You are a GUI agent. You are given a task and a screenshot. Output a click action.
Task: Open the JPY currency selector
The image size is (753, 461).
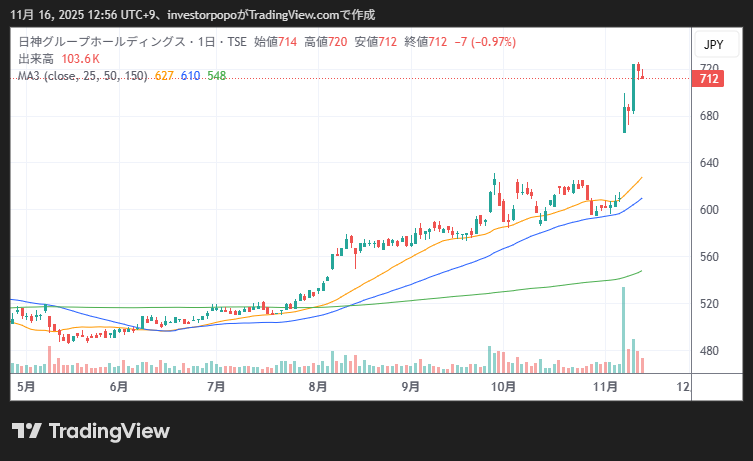pos(713,45)
